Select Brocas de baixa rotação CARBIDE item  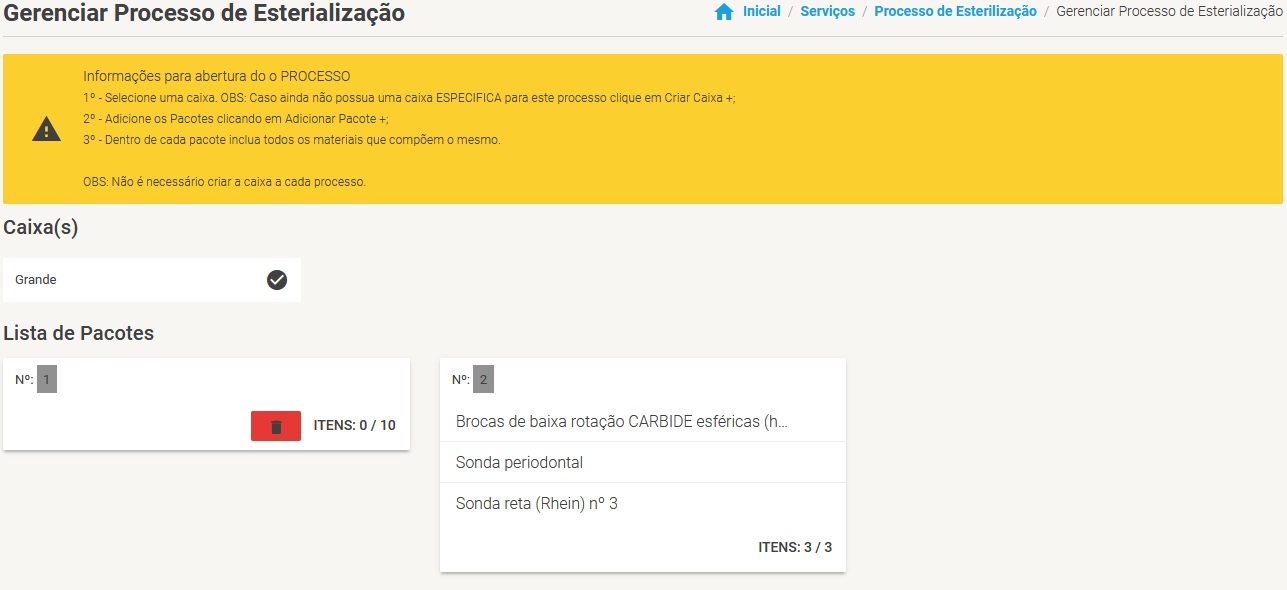click(621, 422)
